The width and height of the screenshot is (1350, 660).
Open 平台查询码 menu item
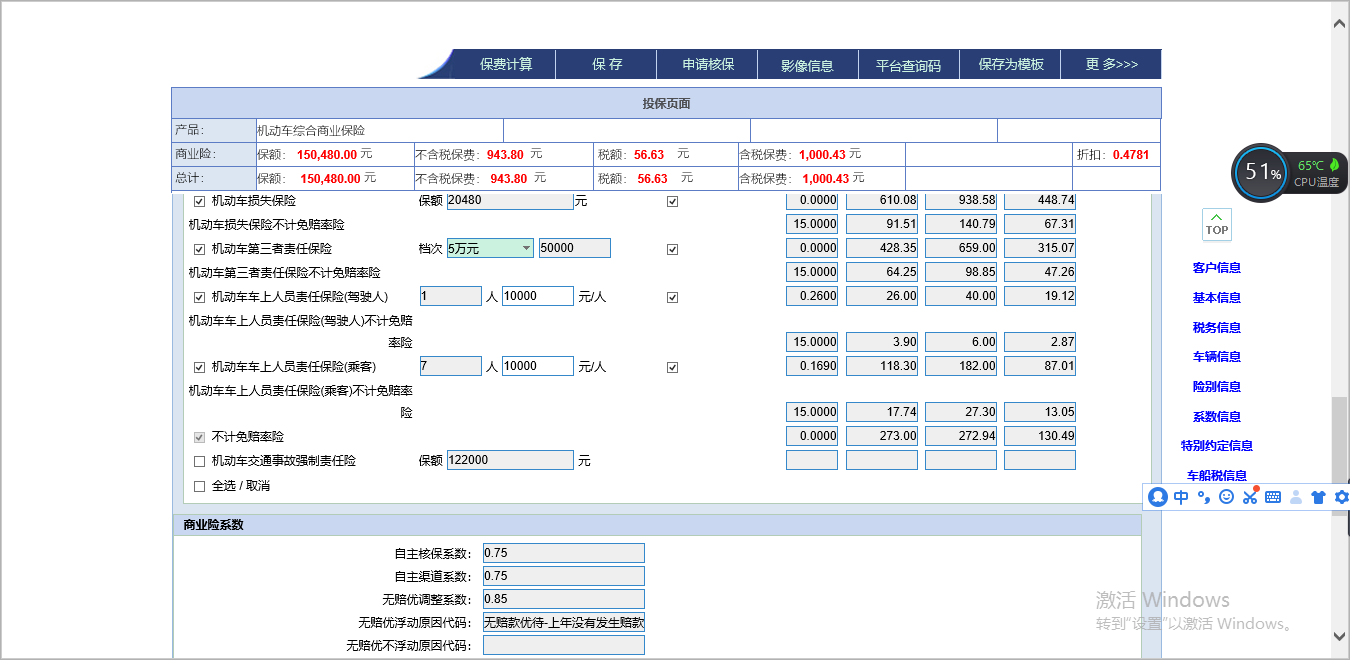coord(909,65)
